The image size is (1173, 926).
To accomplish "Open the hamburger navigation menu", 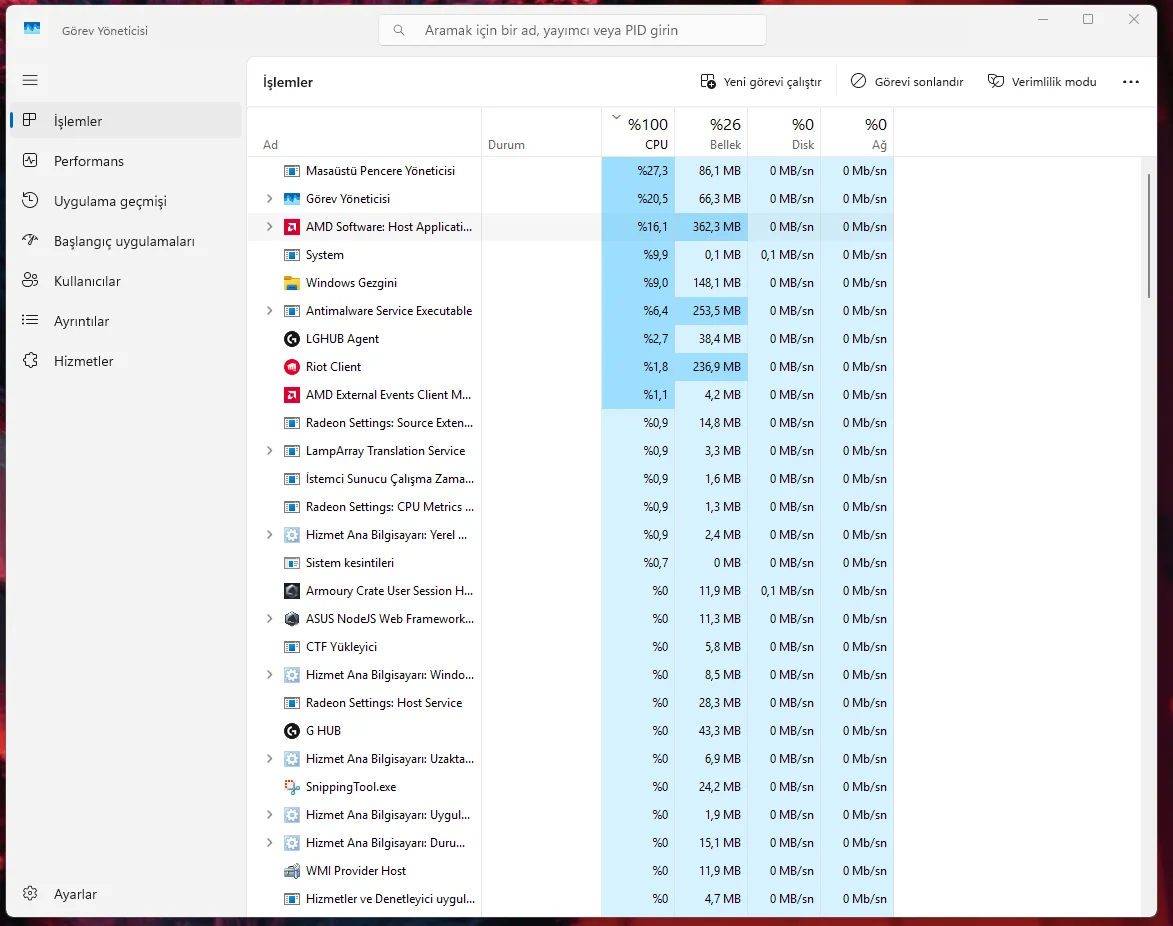I will 30,80.
